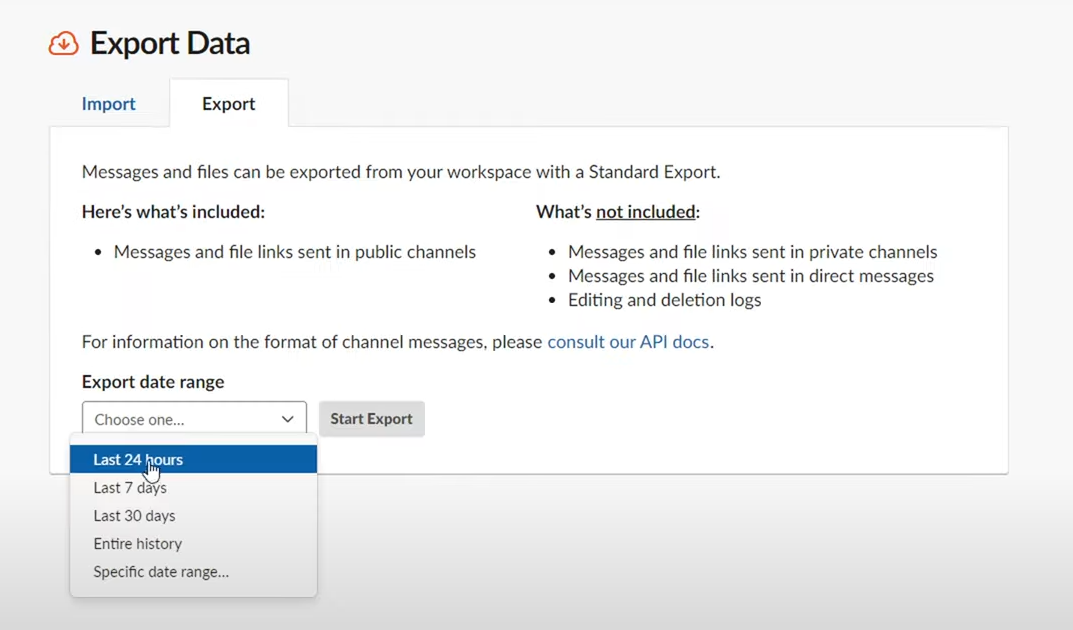Viewport: 1073px width, 630px height.
Task: Open the Export date range dropdown
Action: pyautogui.click(x=194, y=419)
